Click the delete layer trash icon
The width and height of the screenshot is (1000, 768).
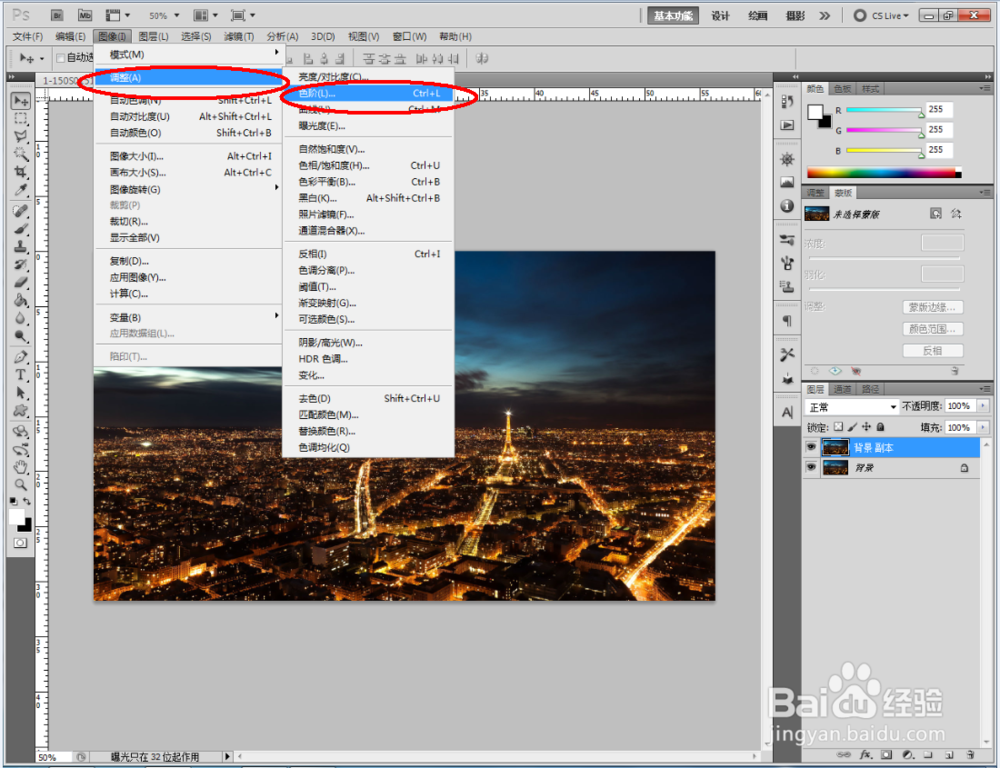pyautogui.click(x=970, y=755)
